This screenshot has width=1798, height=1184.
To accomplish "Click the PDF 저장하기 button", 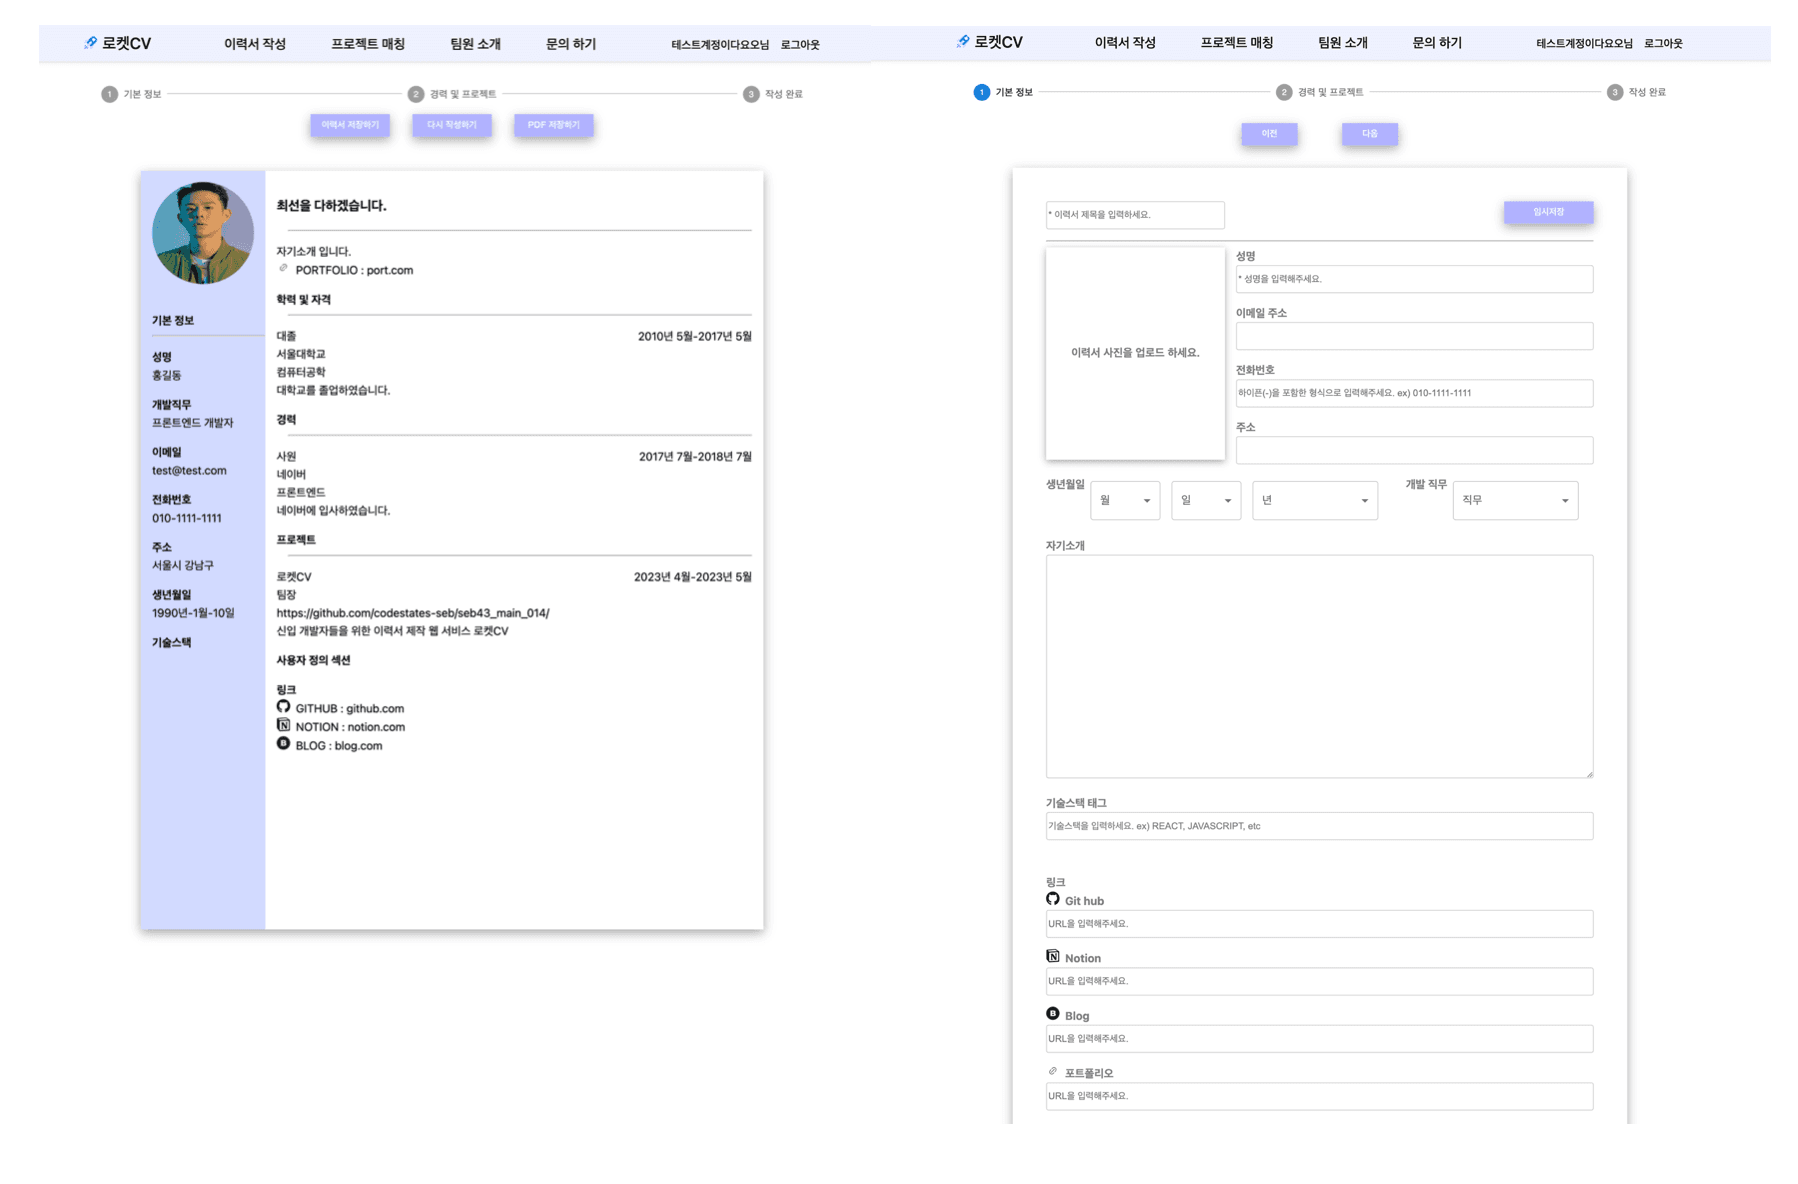I will coord(554,125).
